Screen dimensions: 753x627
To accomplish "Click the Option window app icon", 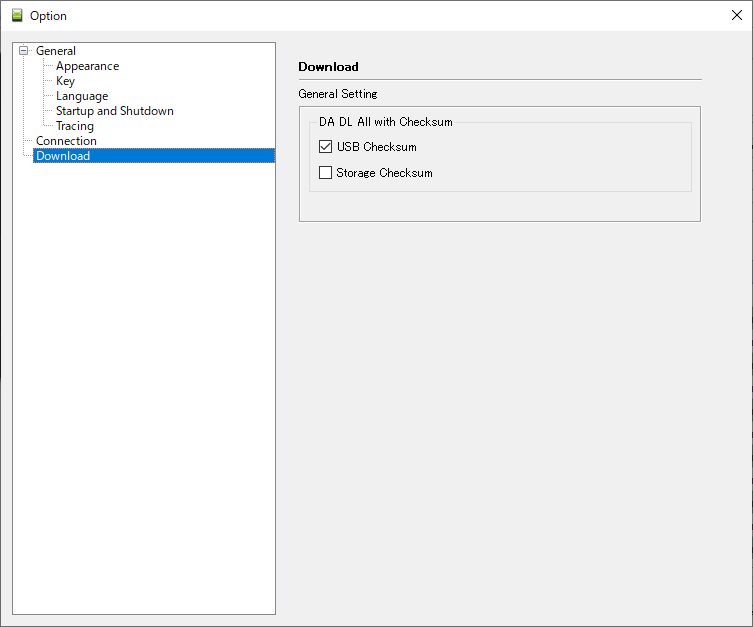I will (x=17, y=15).
